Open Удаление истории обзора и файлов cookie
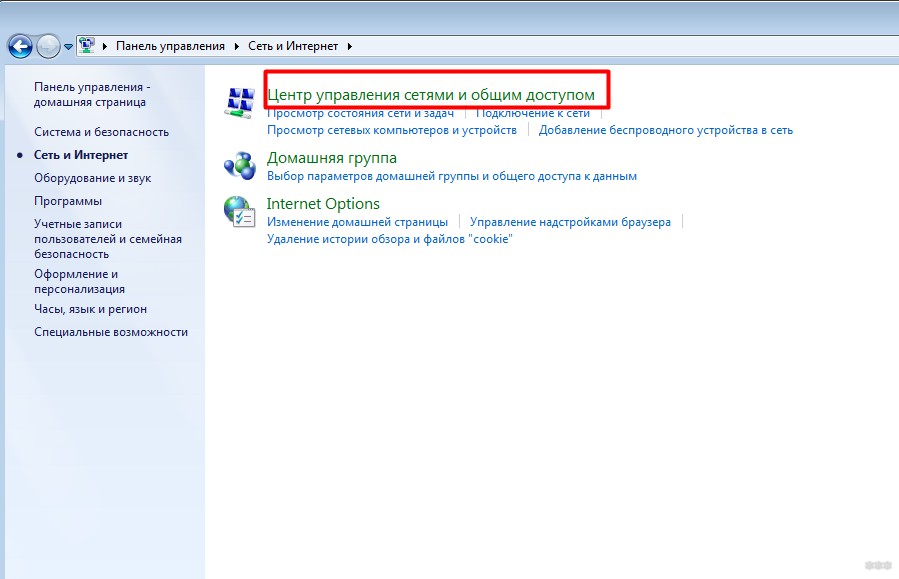This screenshot has height=579, width=899. tap(389, 240)
